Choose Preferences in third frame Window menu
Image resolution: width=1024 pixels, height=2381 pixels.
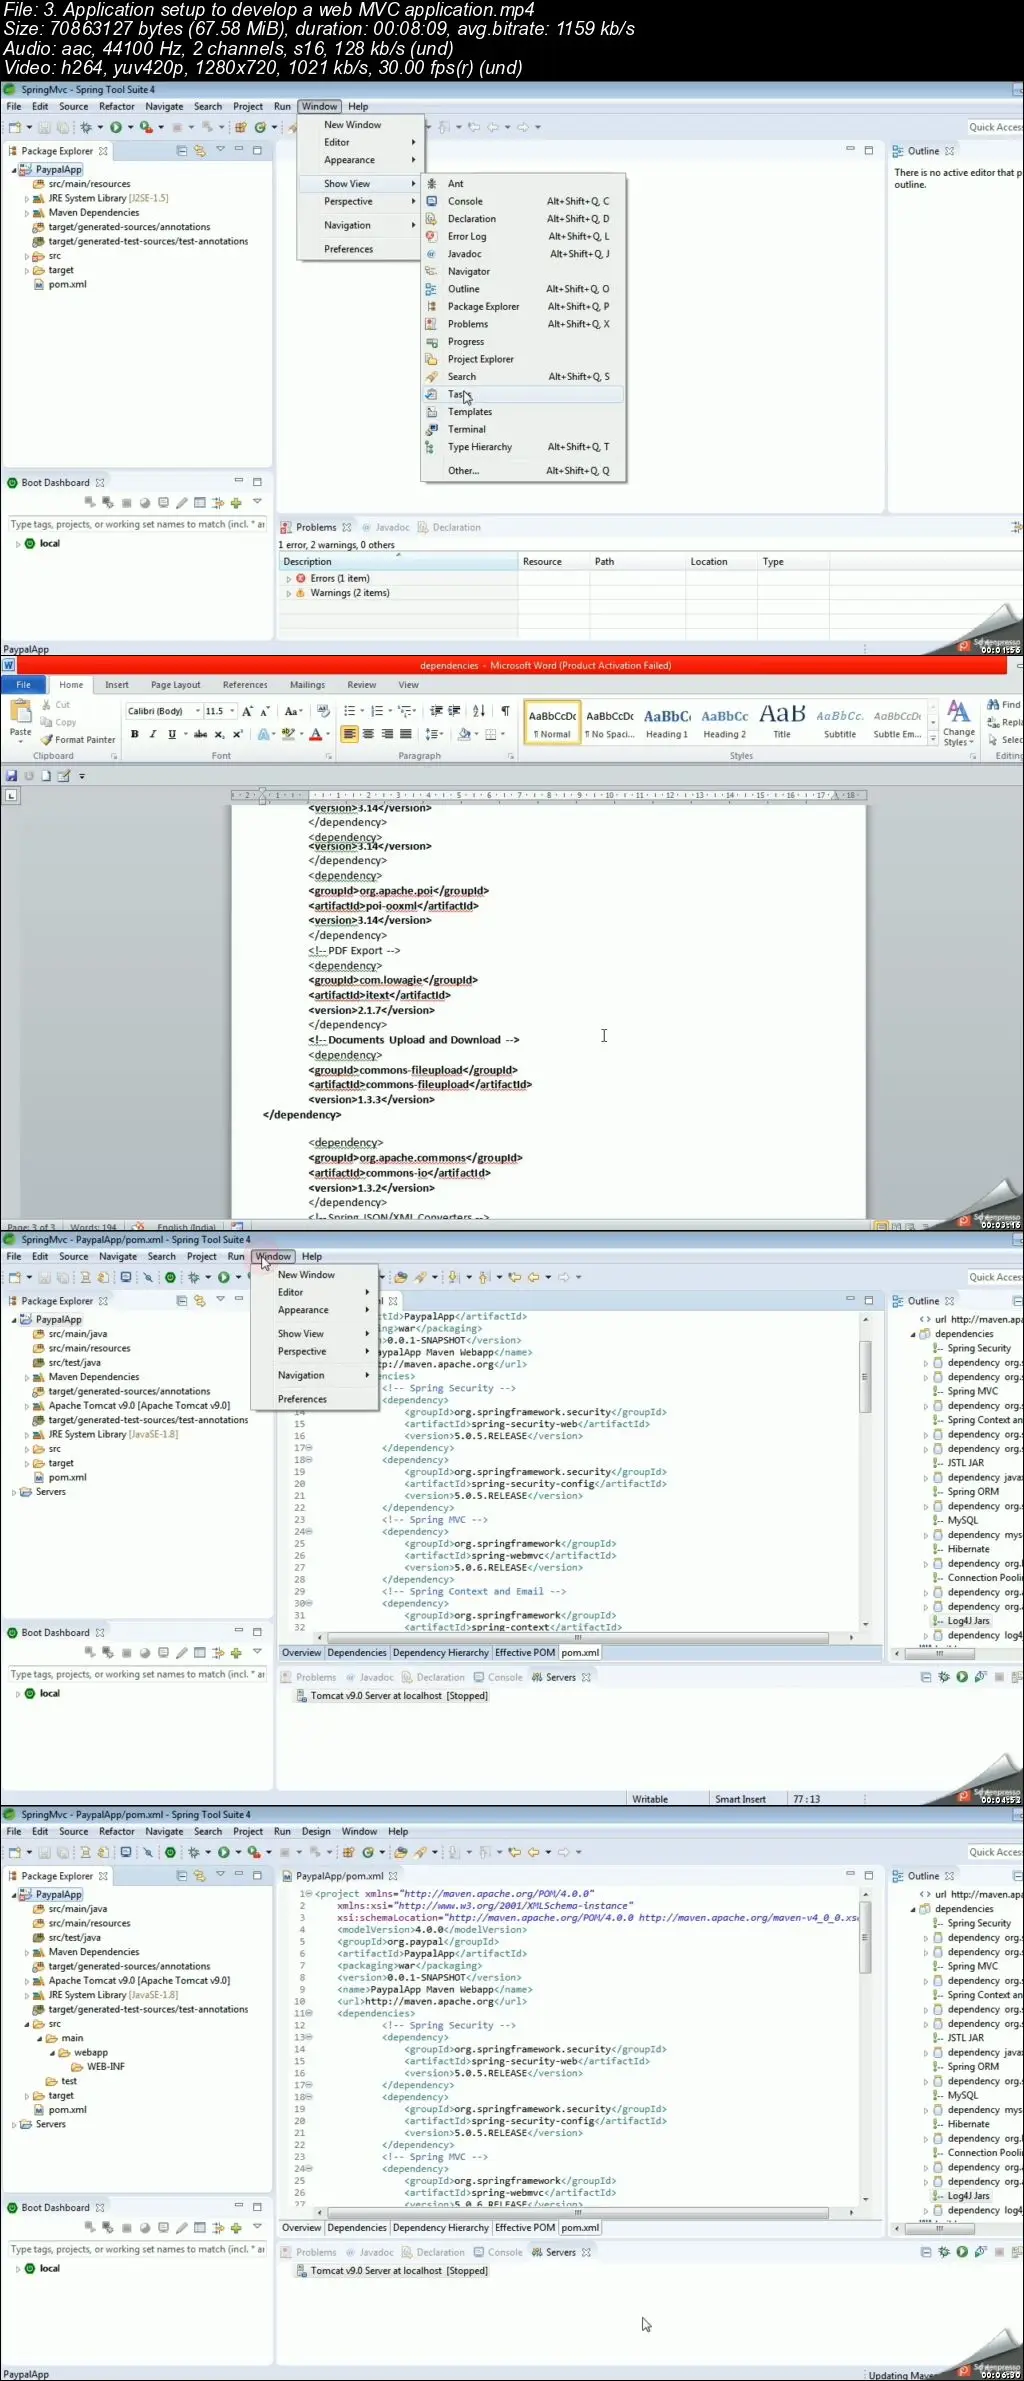pyautogui.click(x=302, y=1399)
